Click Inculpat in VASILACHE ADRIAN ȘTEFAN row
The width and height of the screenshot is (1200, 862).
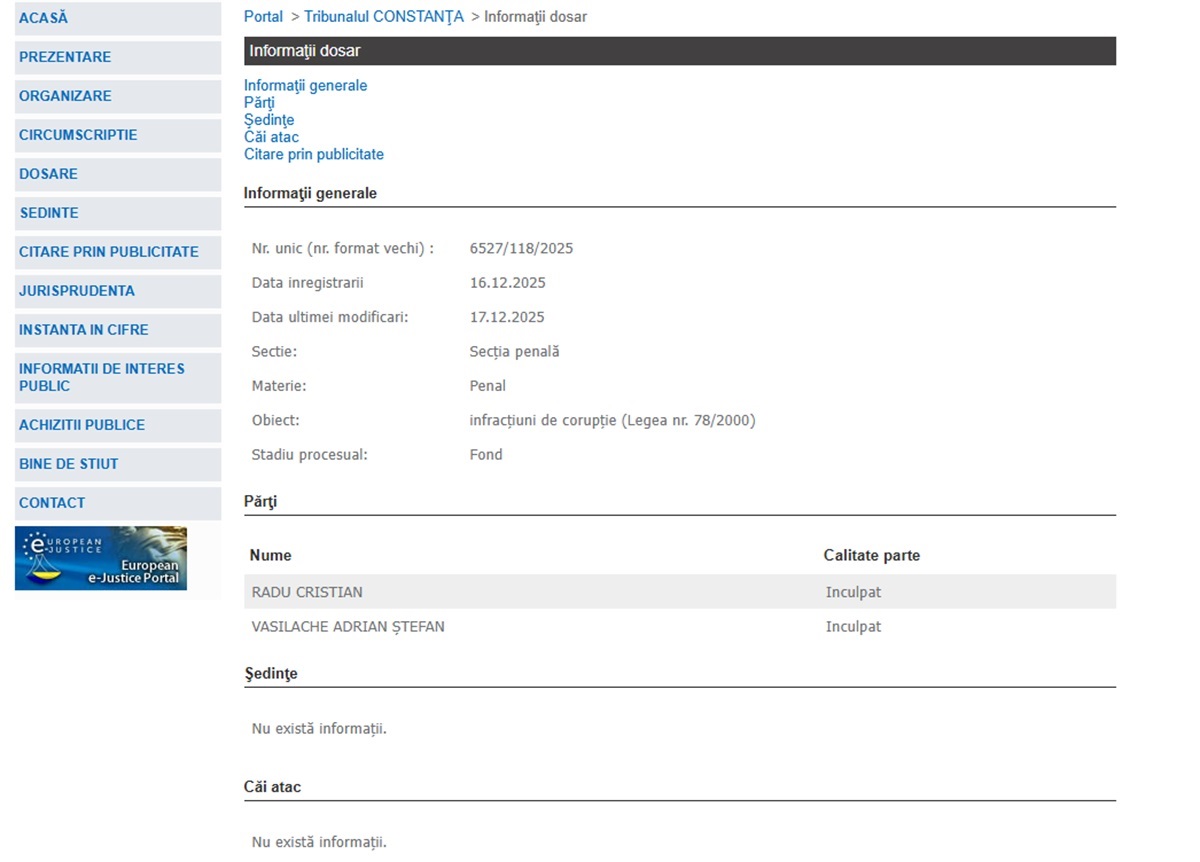[853, 627]
